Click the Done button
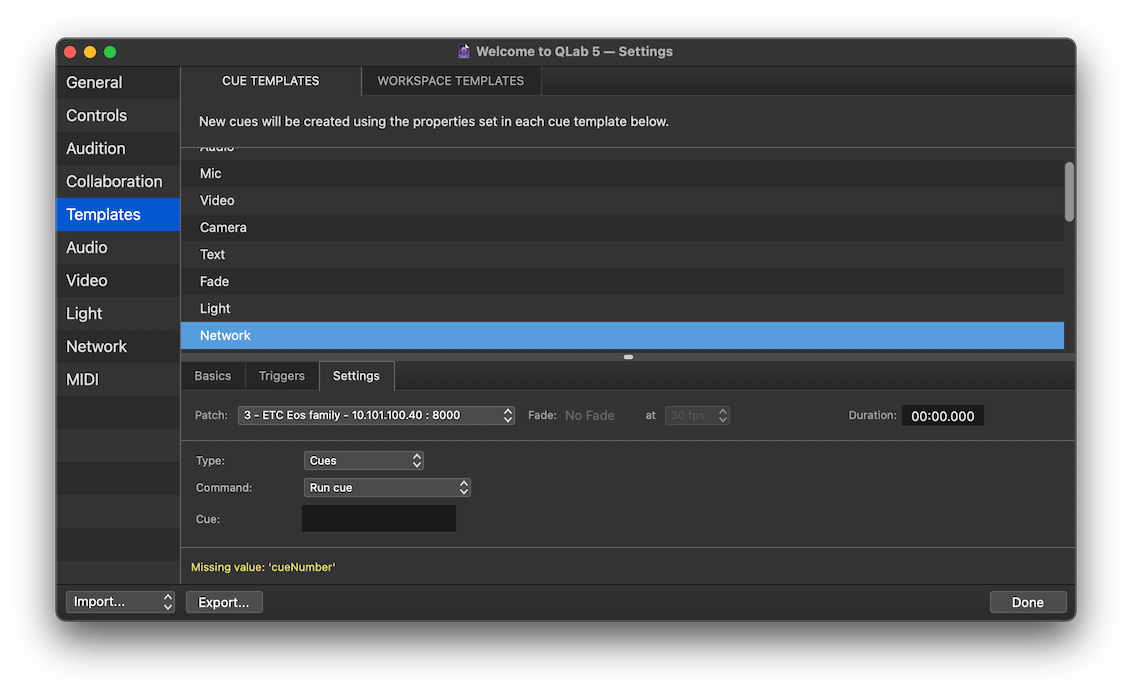The image size is (1132, 695). (1027, 602)
